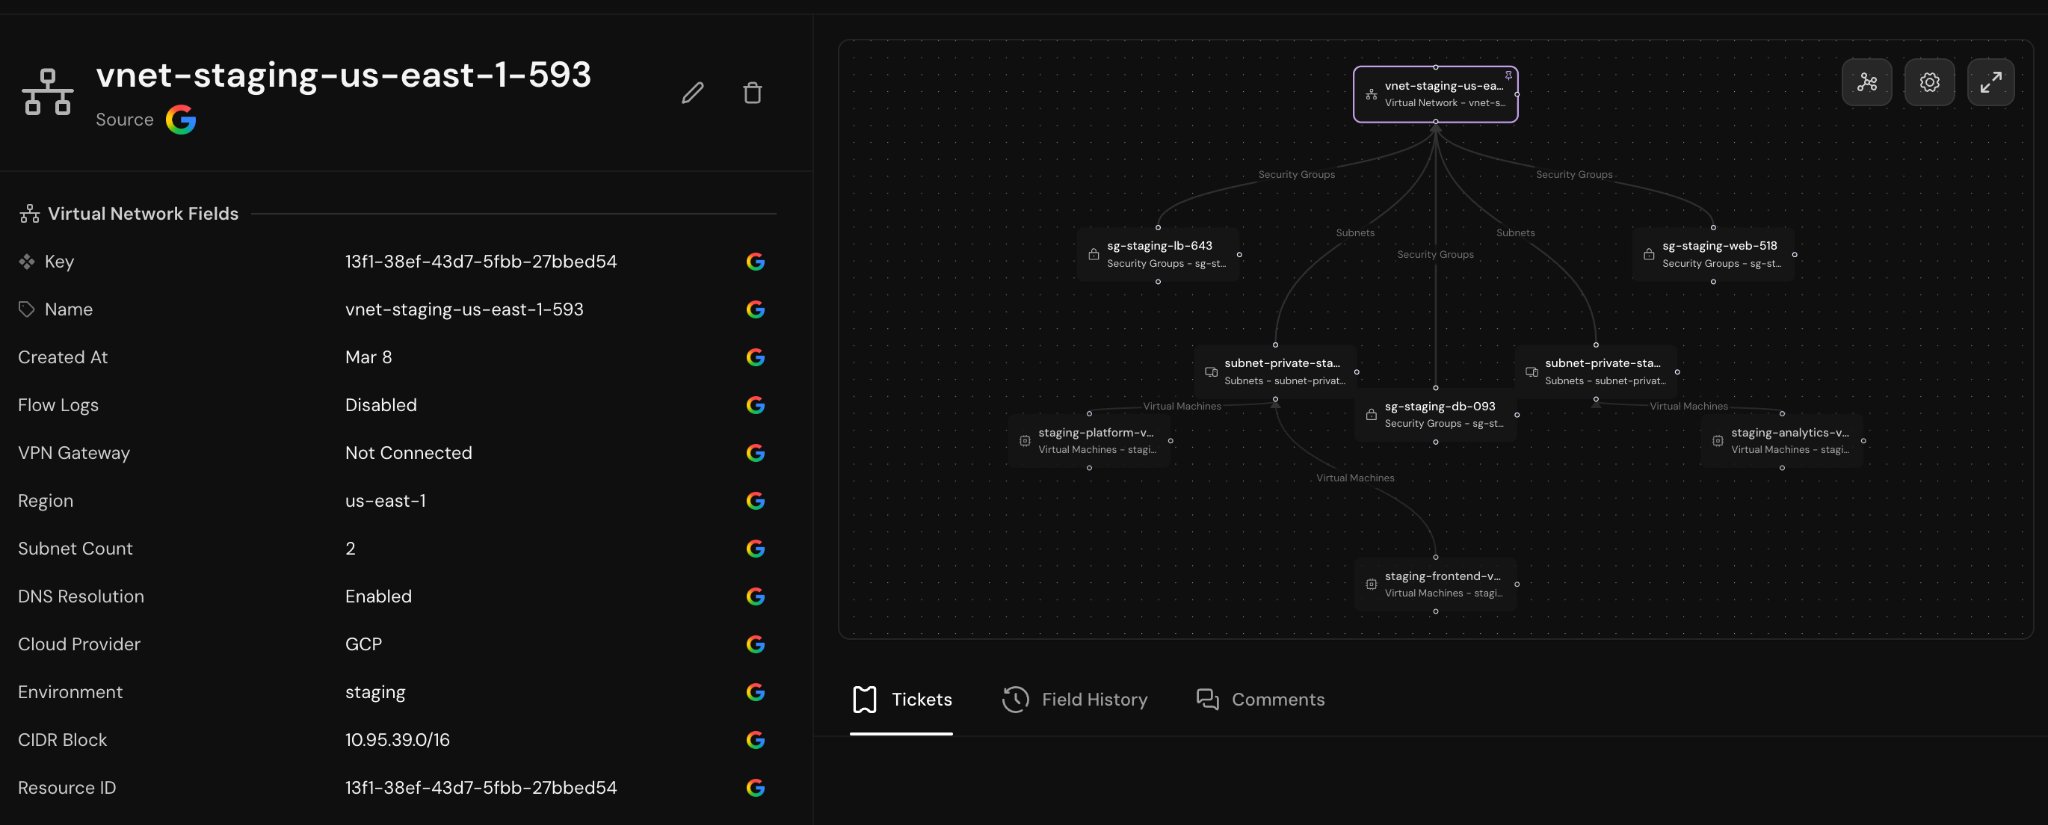Click the Virtual Network Fields heading
Image resolution: width=2048 pixels, height=825 pixels.
pyautogui.click(x=143, y=214)
